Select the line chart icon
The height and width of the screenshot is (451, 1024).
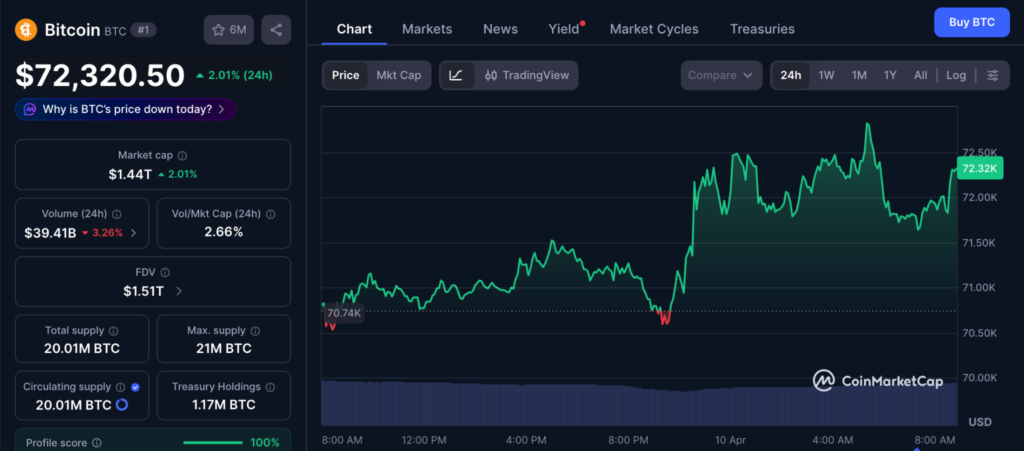(456, 75)
